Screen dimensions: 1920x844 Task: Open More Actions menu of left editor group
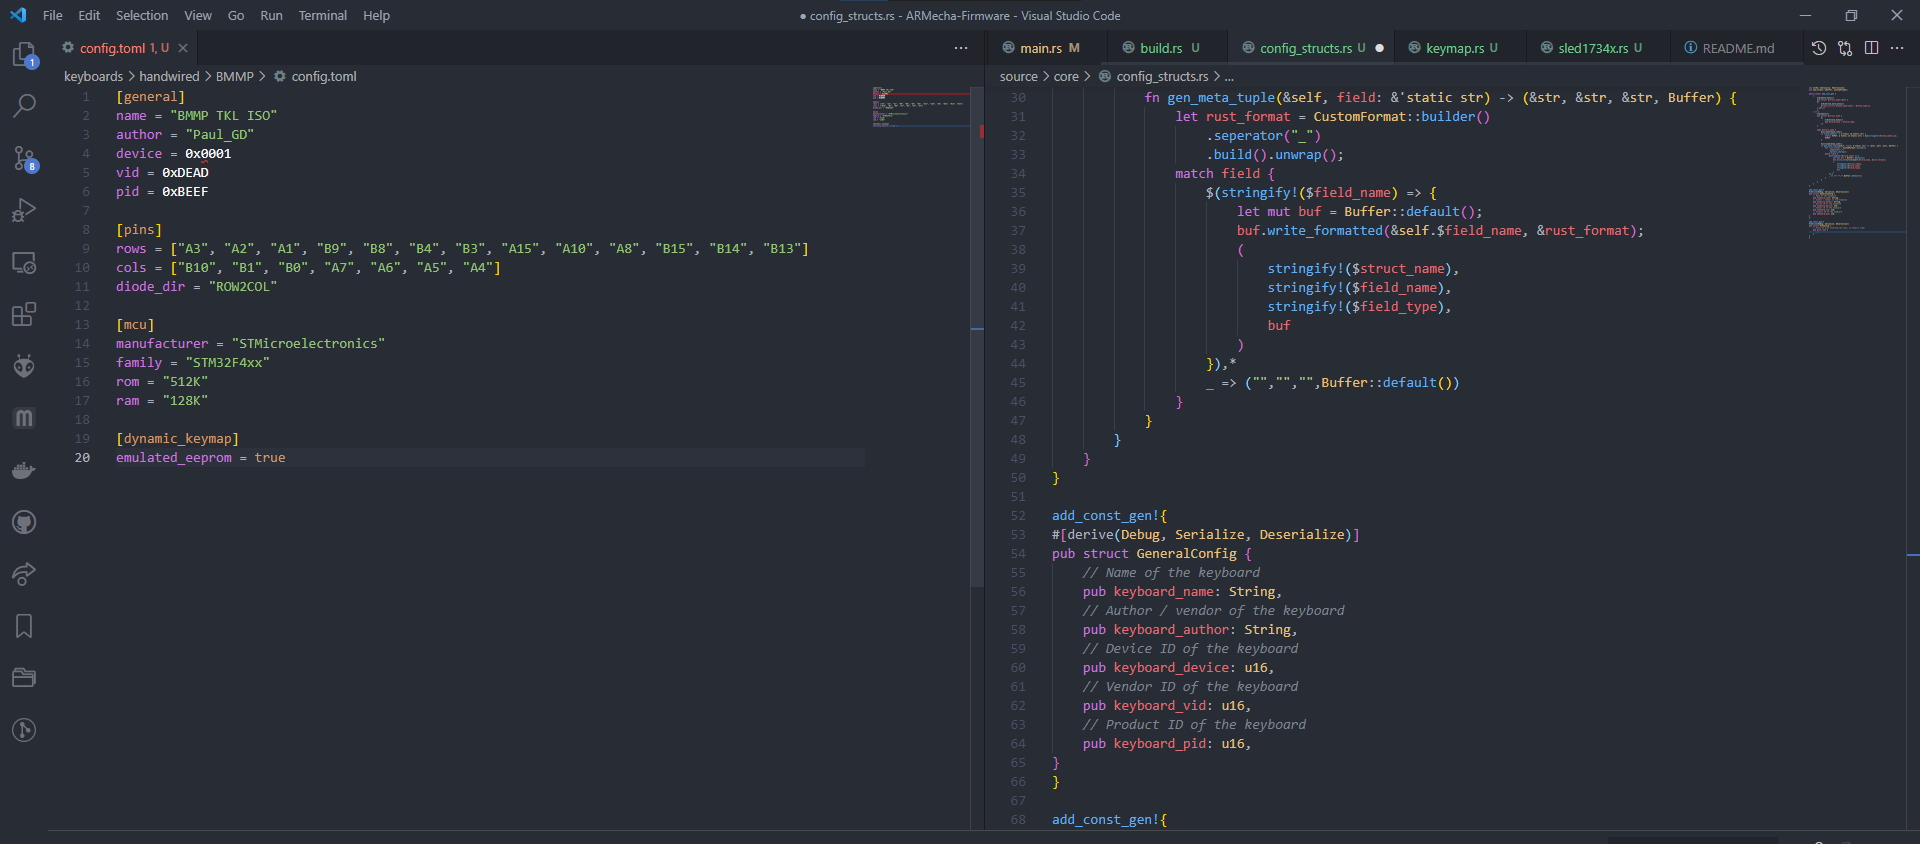point(961,48)
